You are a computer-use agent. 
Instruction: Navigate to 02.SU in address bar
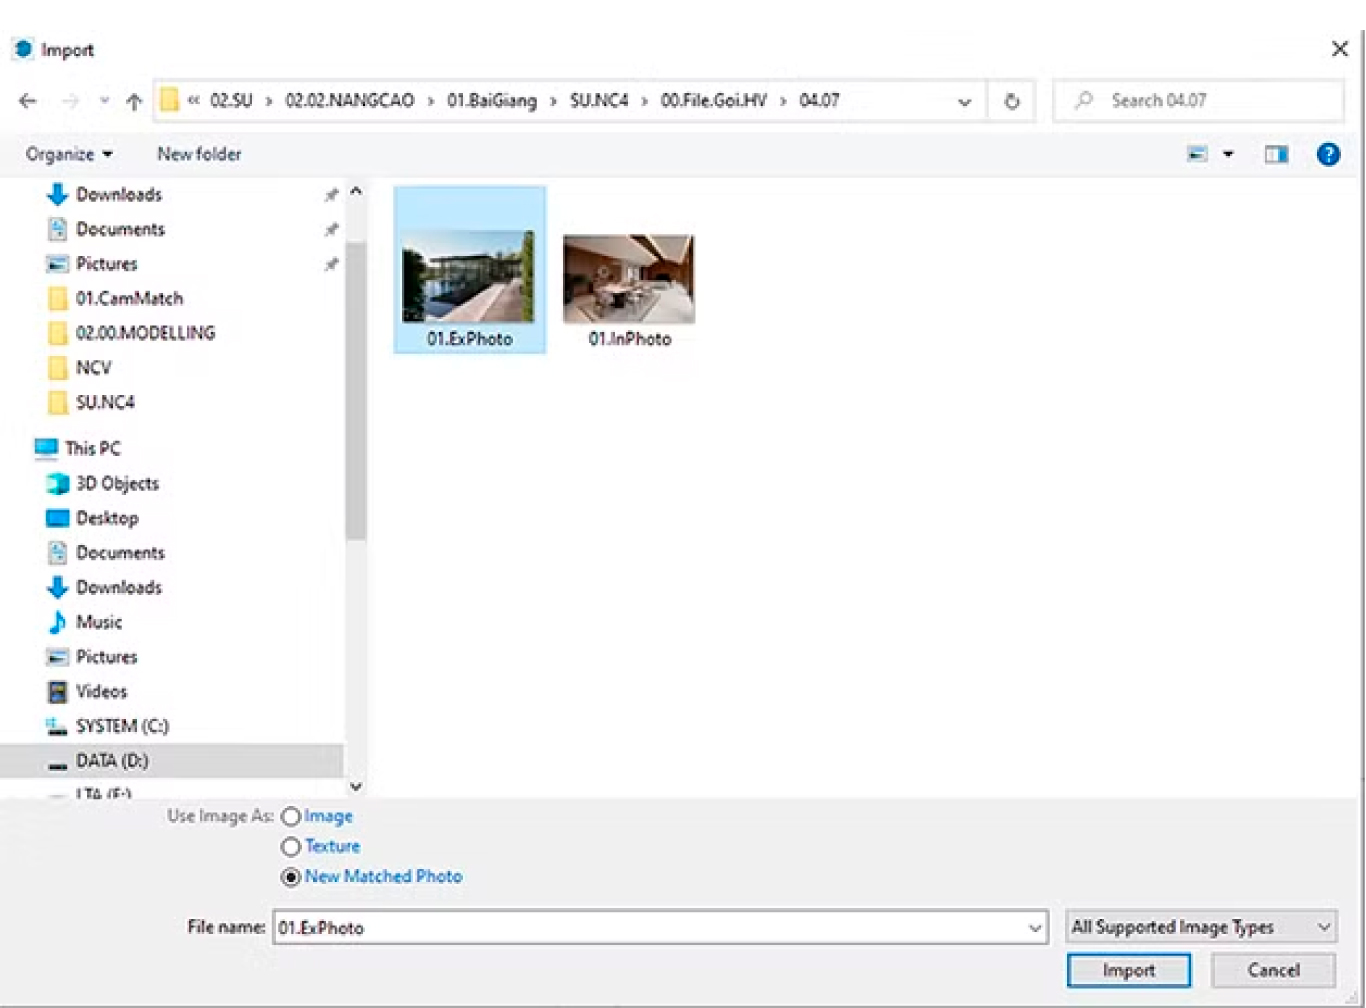231,101
